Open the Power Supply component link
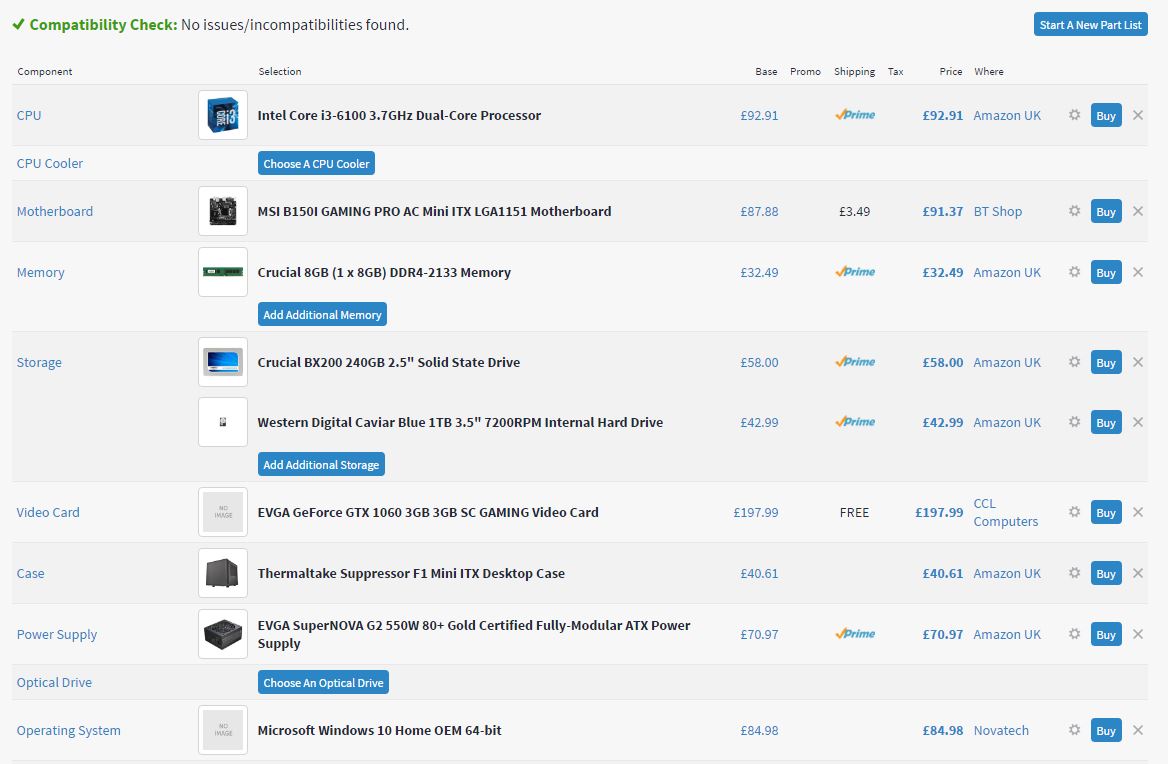 tap(57, 634)
